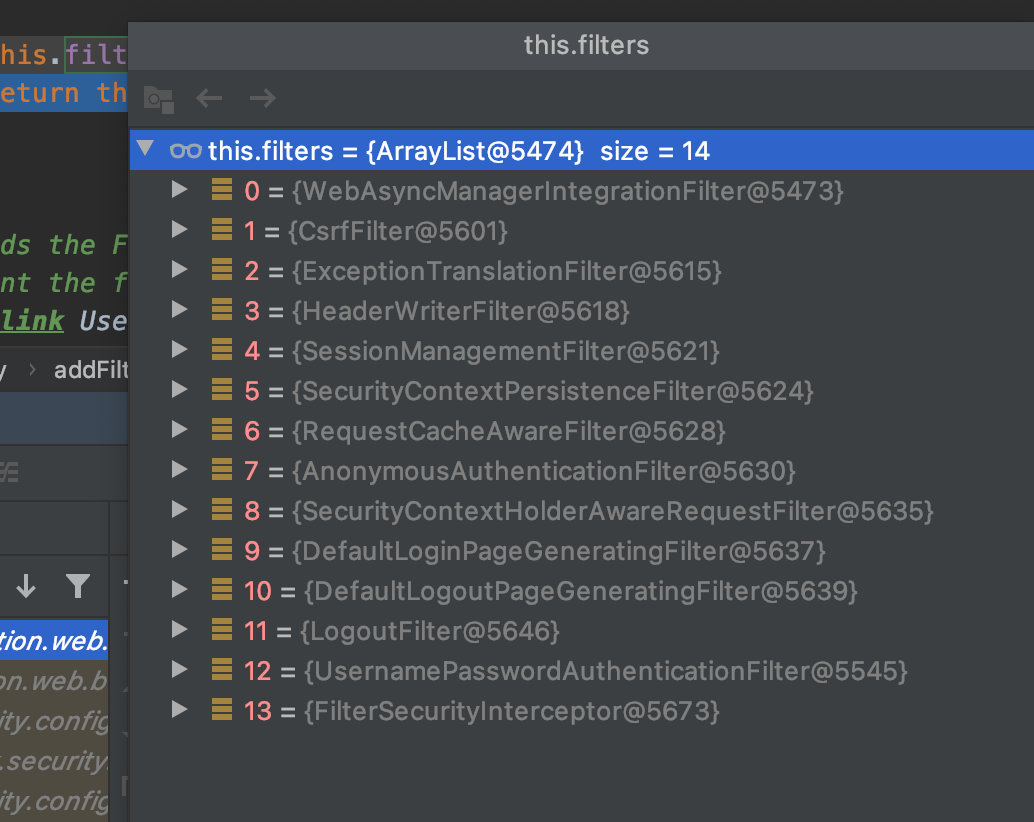This screenshot has width=1034, height=822.
Task: Click the down arrow in debugger frames toolbar
Action: pyautogui.click(x=26, y=586)
